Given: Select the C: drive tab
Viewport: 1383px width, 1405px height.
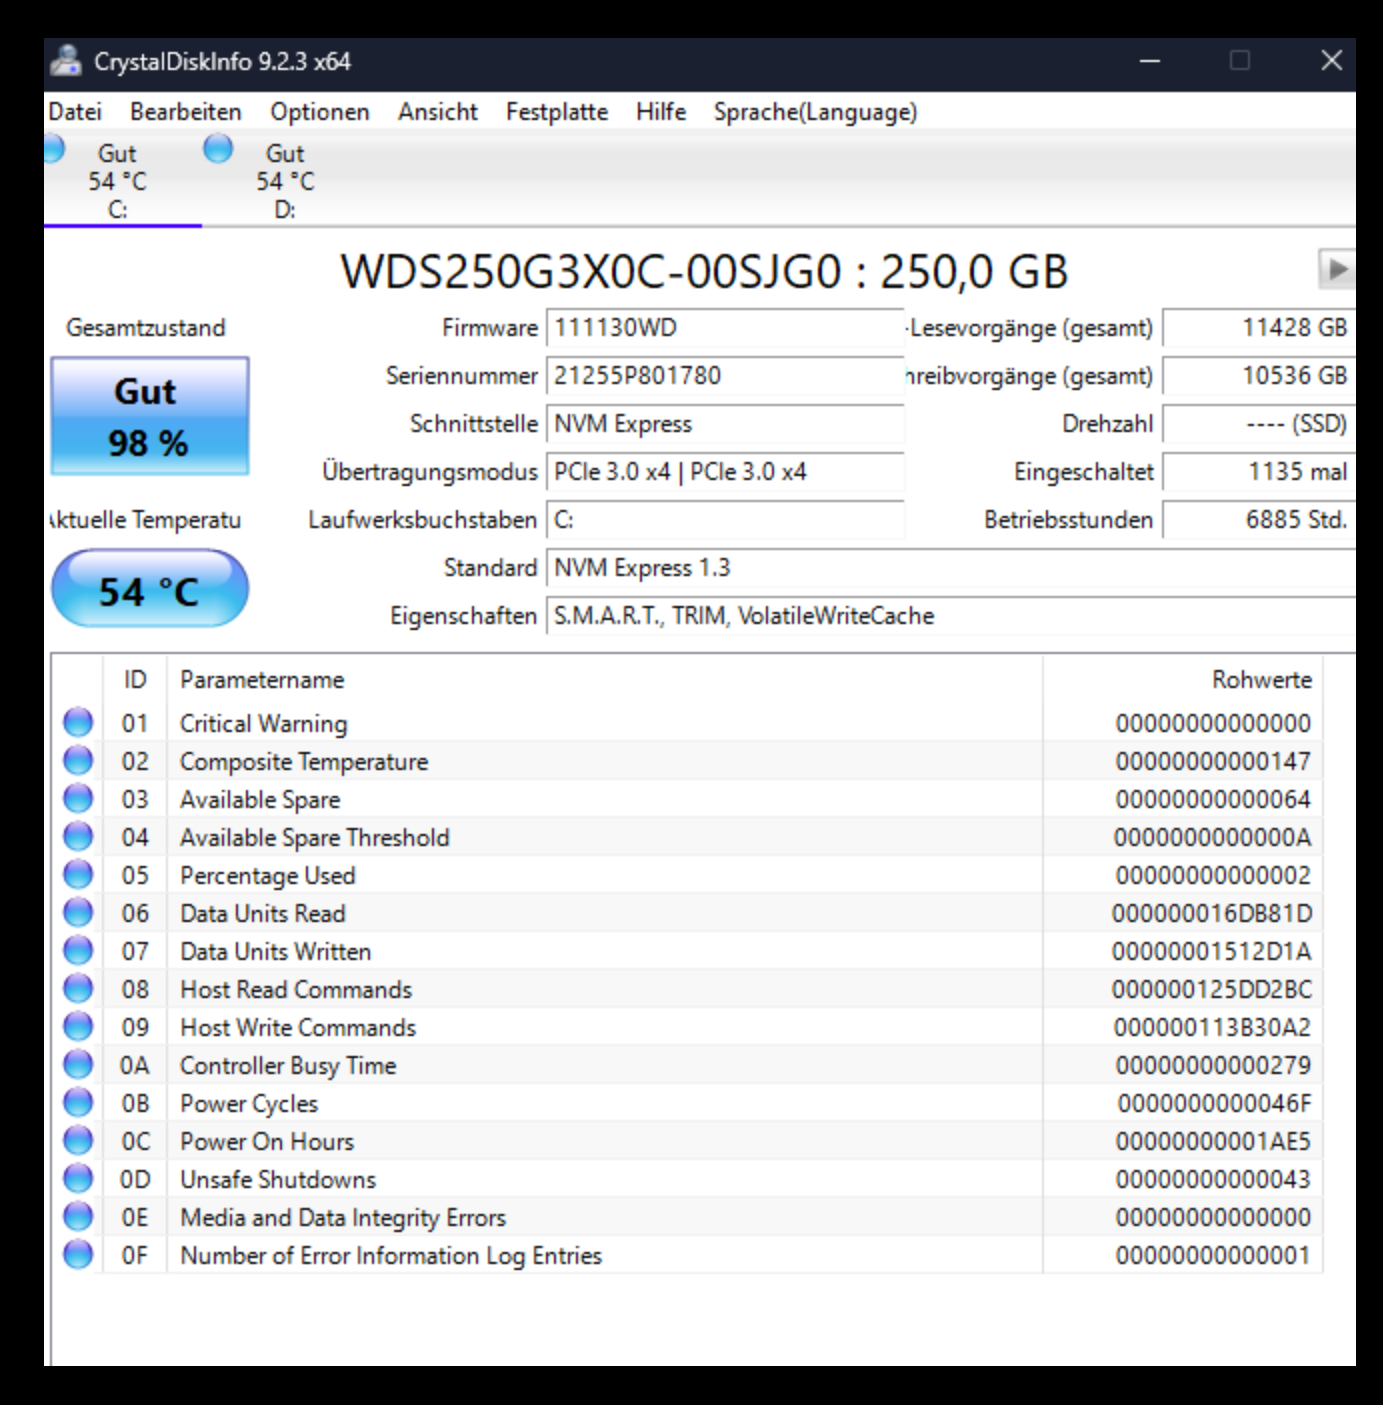Looking at the screenshot, I should point(118,181).
